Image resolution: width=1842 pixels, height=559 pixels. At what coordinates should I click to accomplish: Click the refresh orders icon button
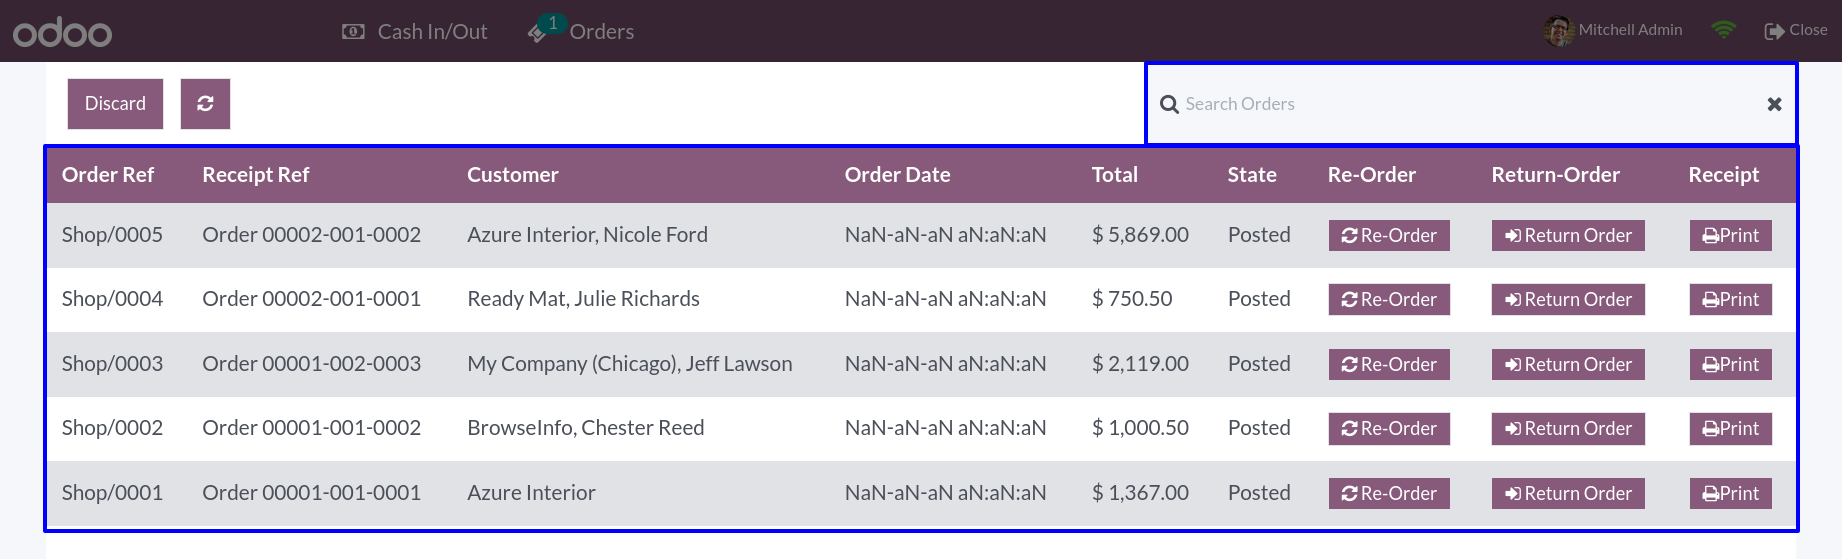coord(205,104)
